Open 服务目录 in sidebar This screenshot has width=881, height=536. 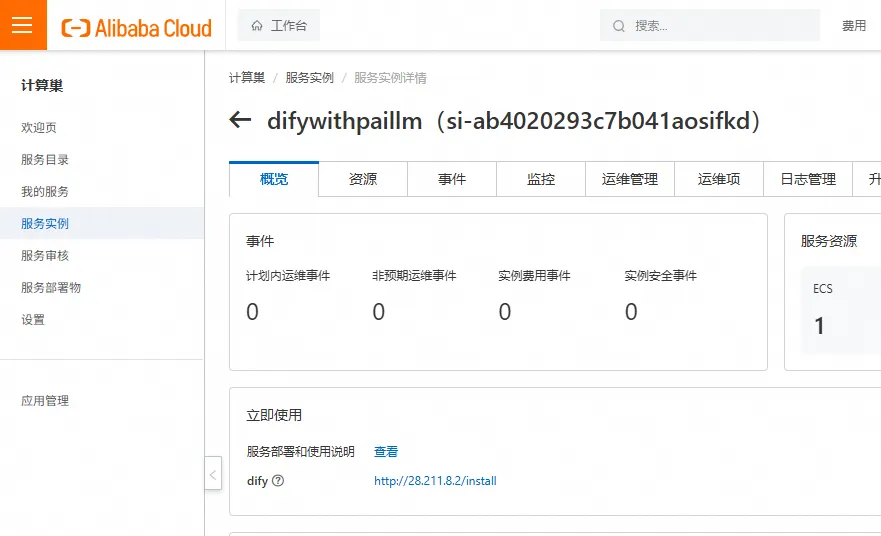click(x=45, y=160)
